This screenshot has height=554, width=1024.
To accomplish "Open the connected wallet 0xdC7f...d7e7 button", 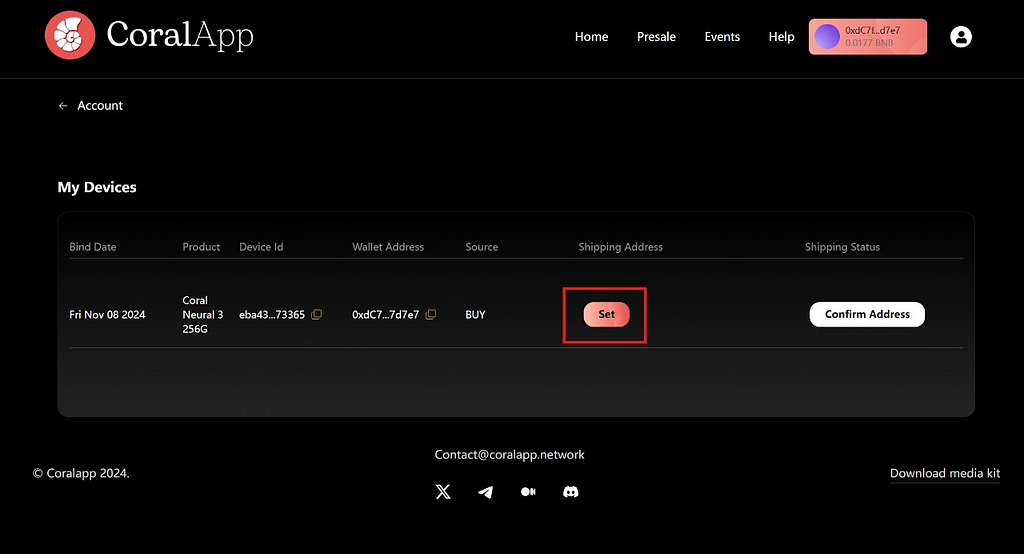I will coord(868,37).
